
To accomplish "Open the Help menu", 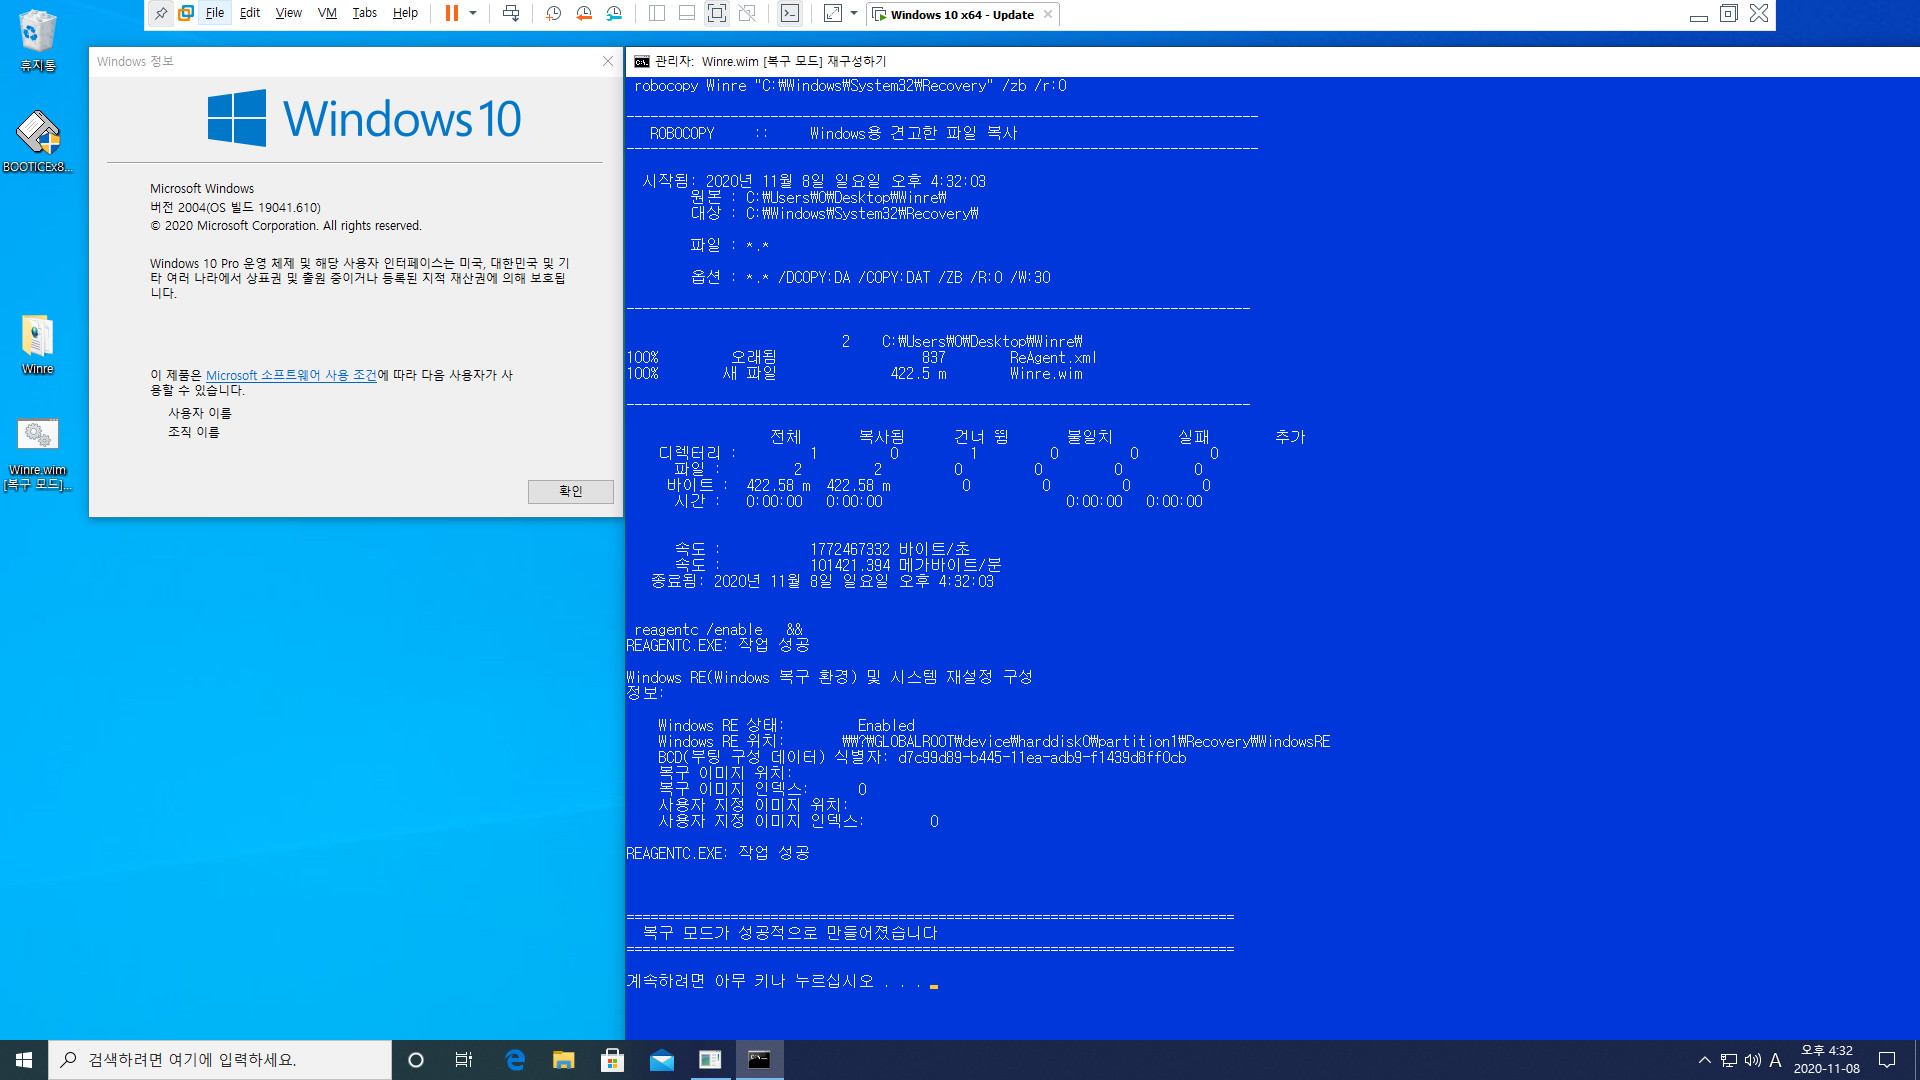I will [405, 14].
